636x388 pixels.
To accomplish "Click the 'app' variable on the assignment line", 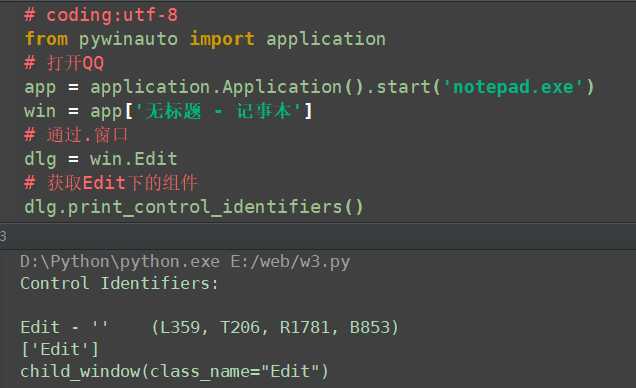I will pos(40,88).
